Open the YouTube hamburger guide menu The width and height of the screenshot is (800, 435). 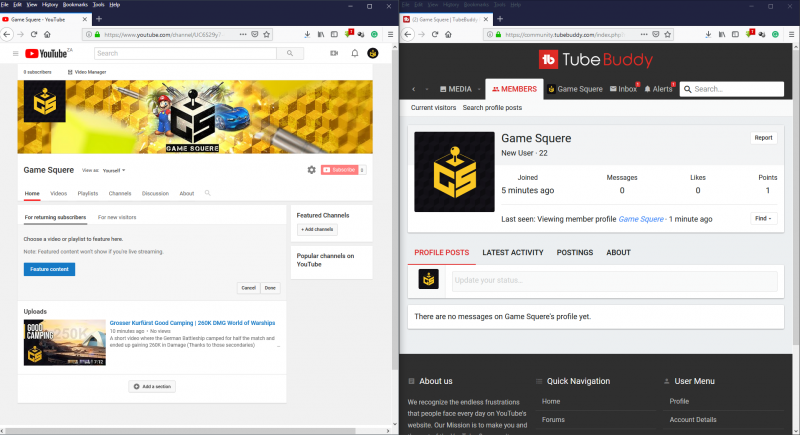point(17,53)
